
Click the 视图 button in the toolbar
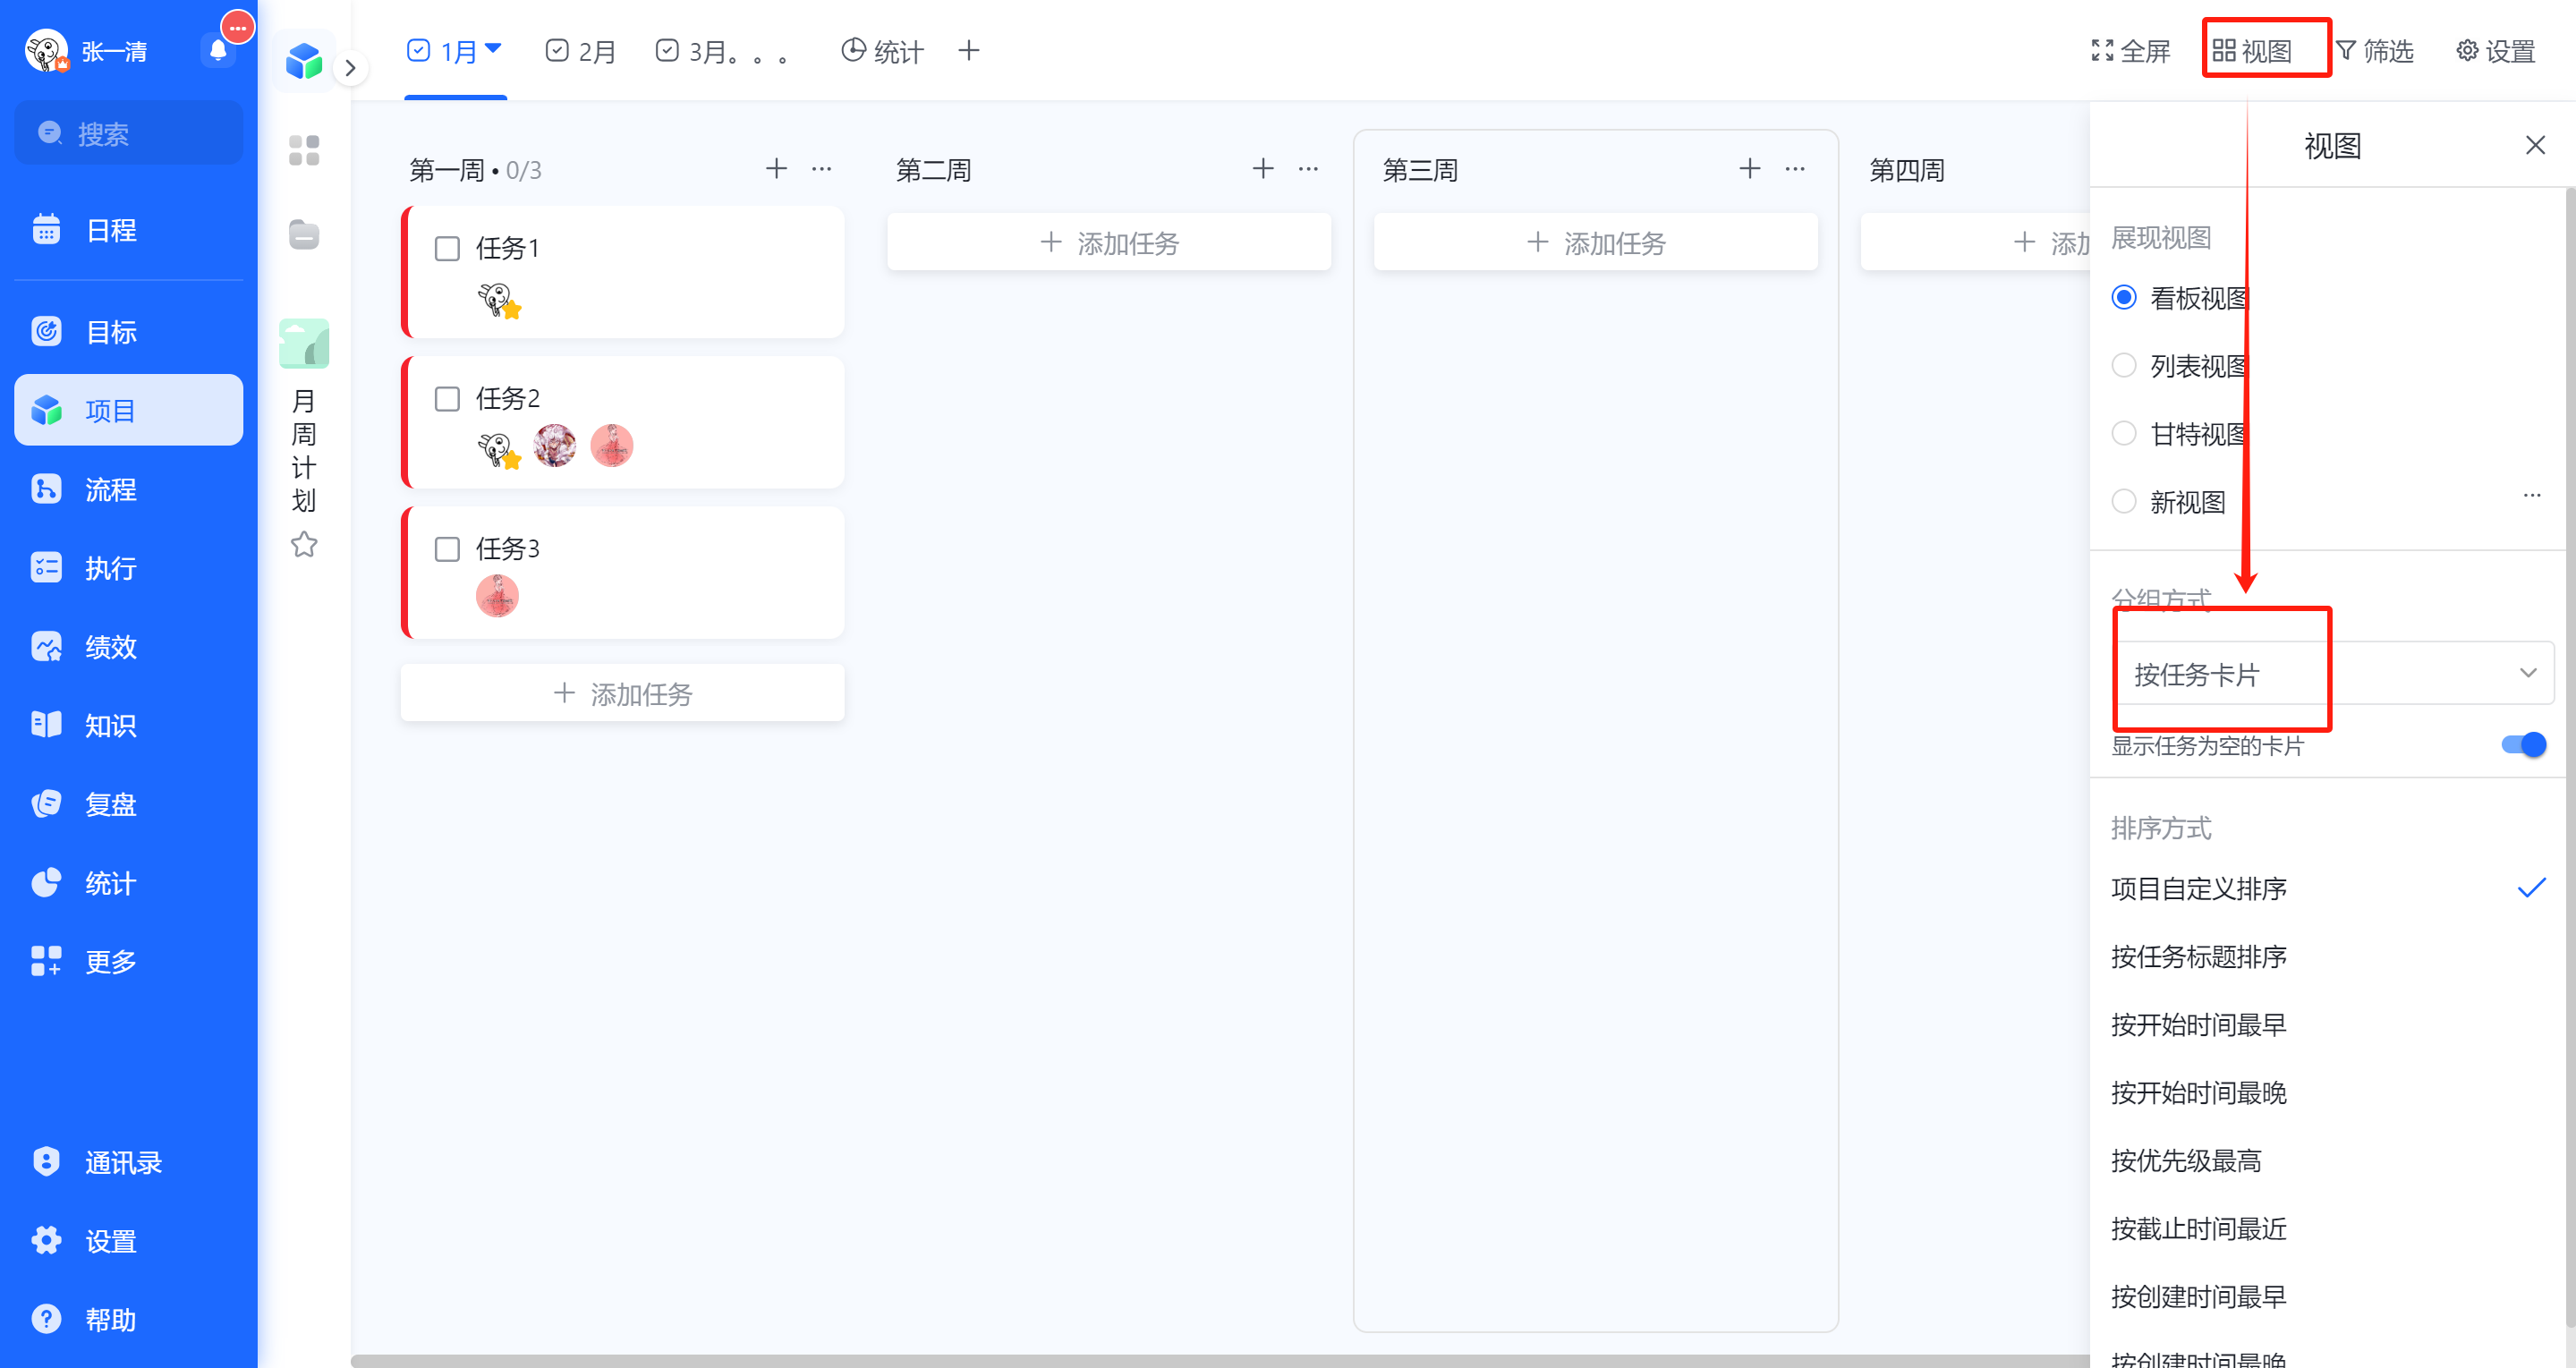(x=2252, y=50)
